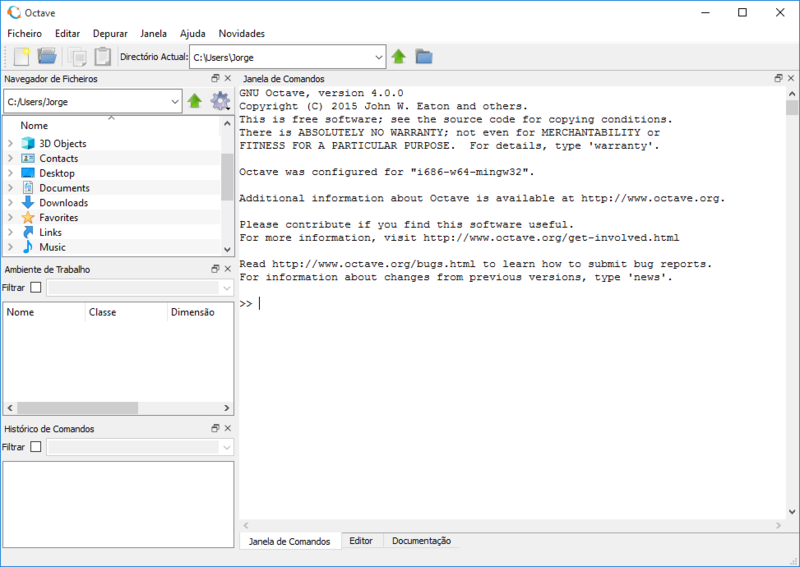Undock the Ambiente de Trabalho panel
The image size is (800, 567).
pyautogui.click(x=215, y=268)
